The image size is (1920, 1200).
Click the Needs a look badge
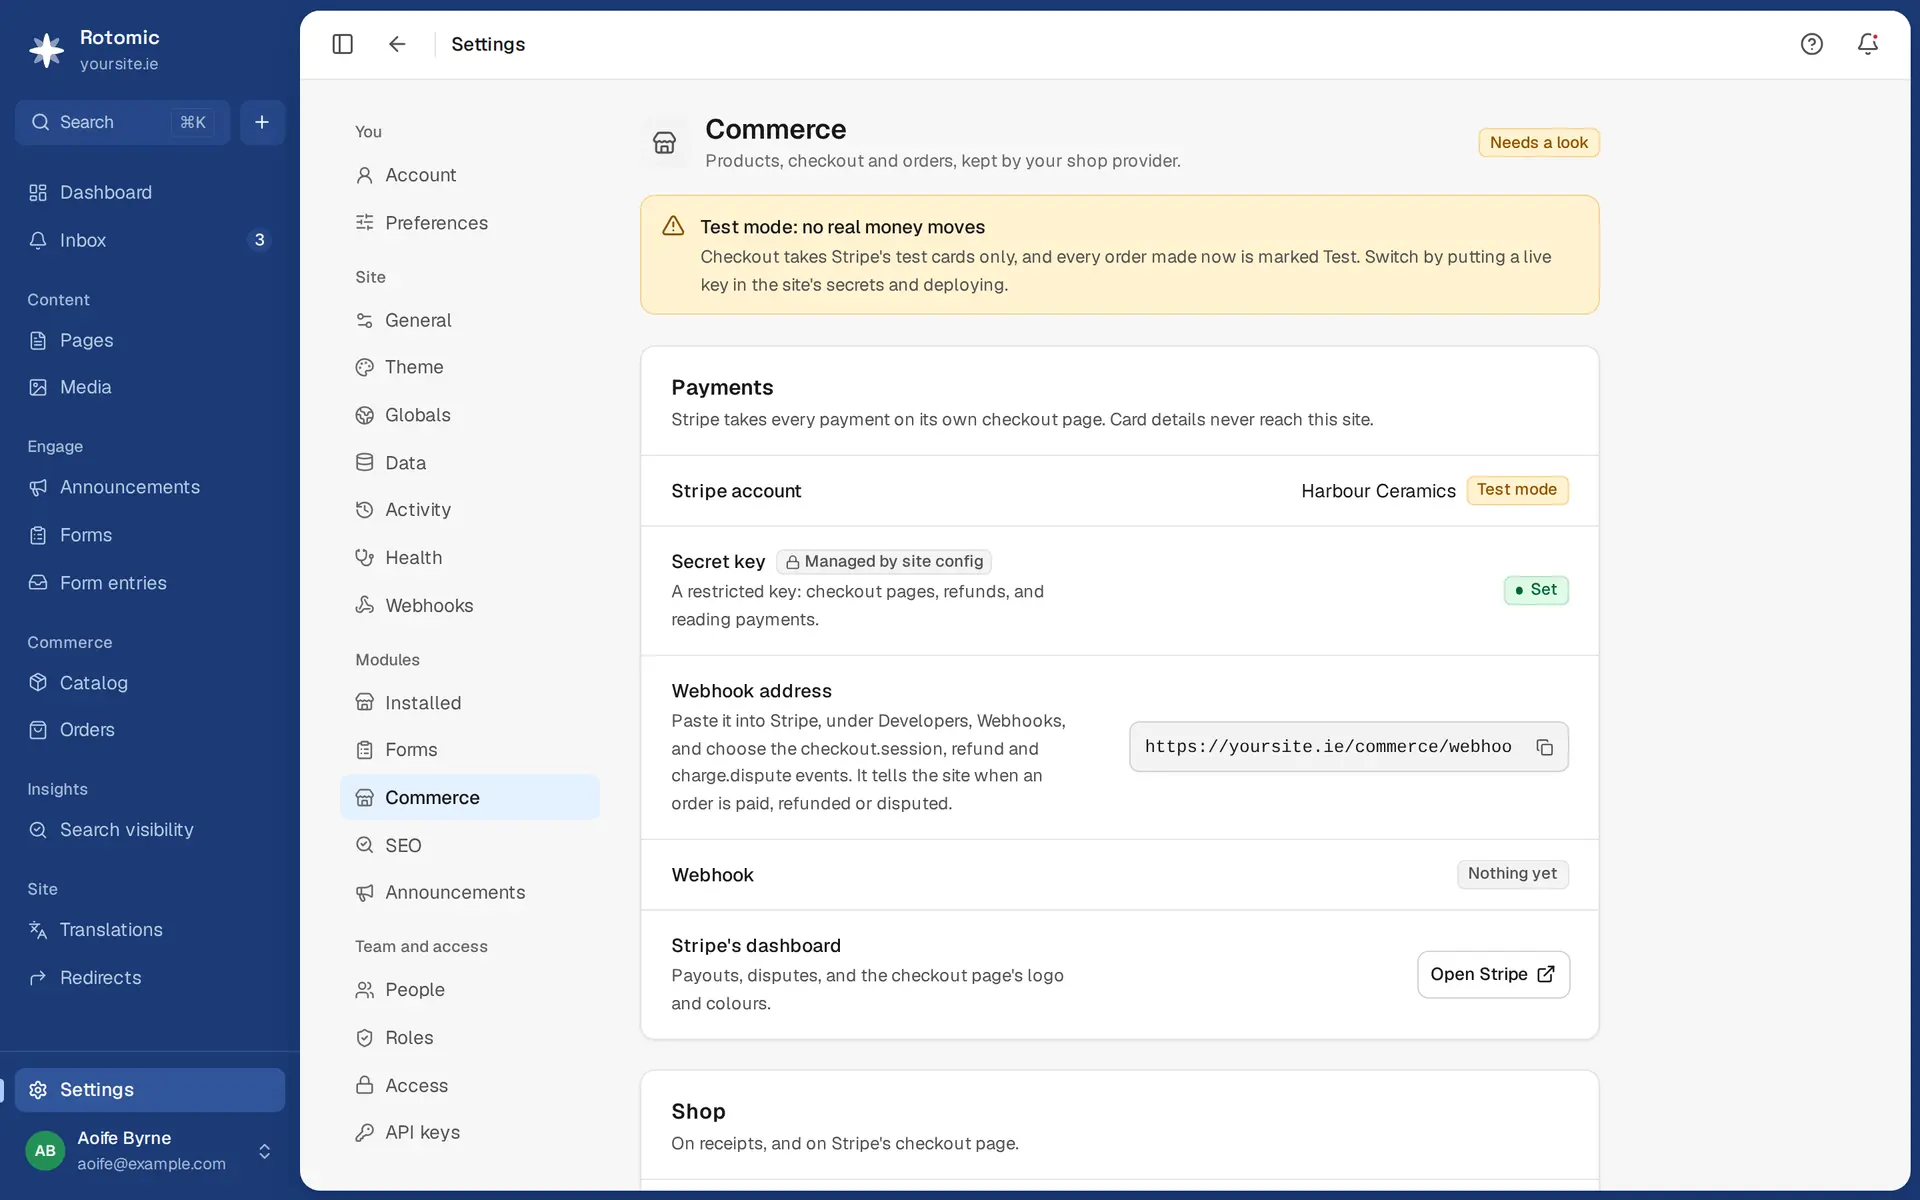[1539, 143]
